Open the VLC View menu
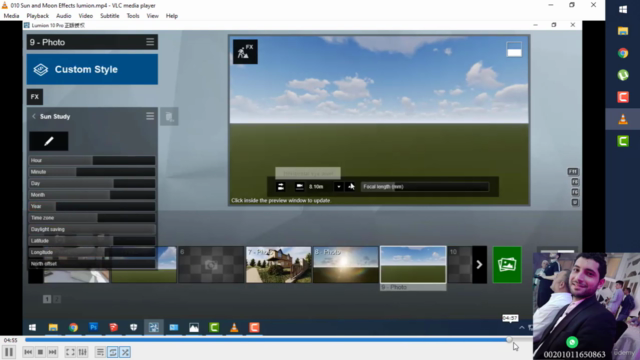Viewport: 640px width, 360px height. (153, 16)
